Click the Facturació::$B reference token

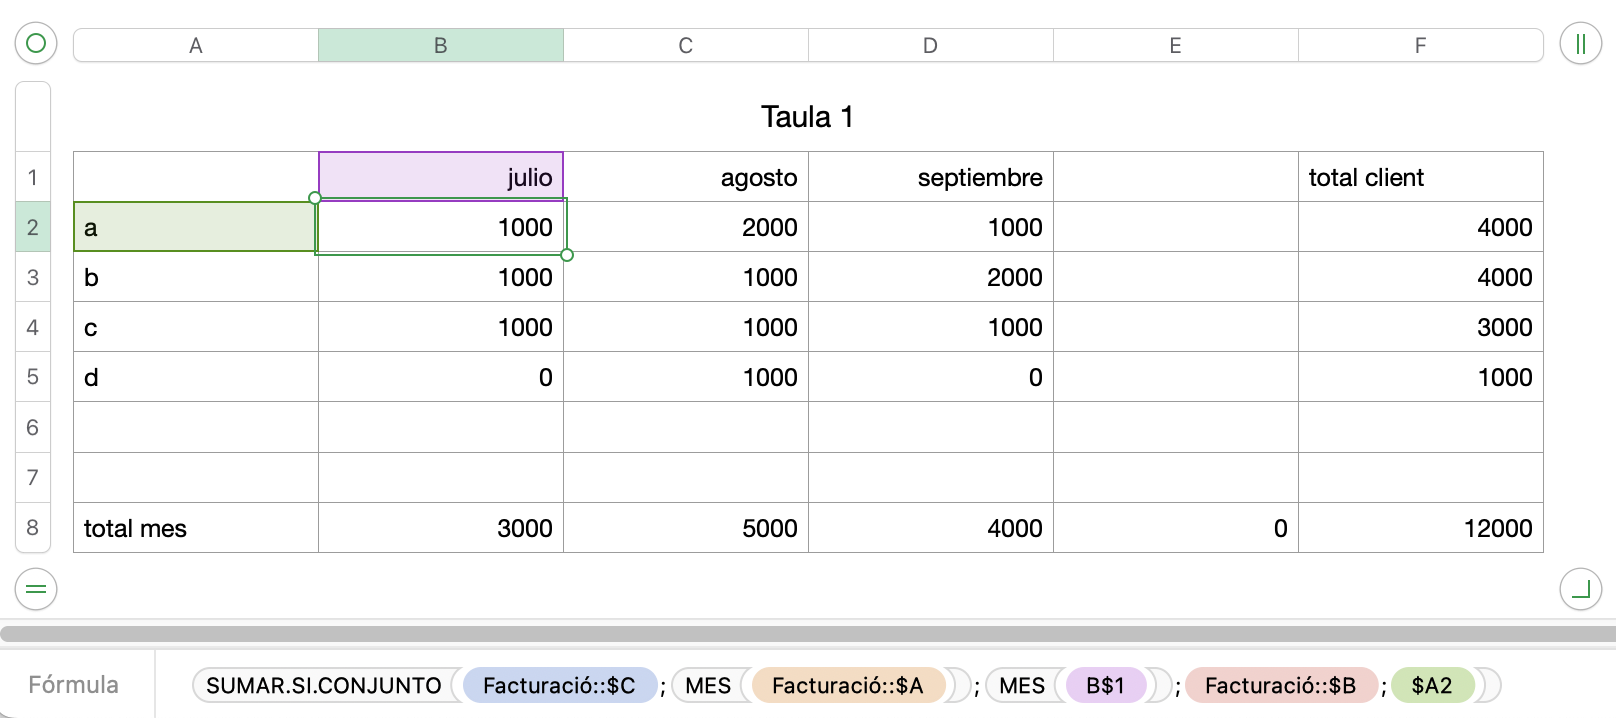(1280, 685)
